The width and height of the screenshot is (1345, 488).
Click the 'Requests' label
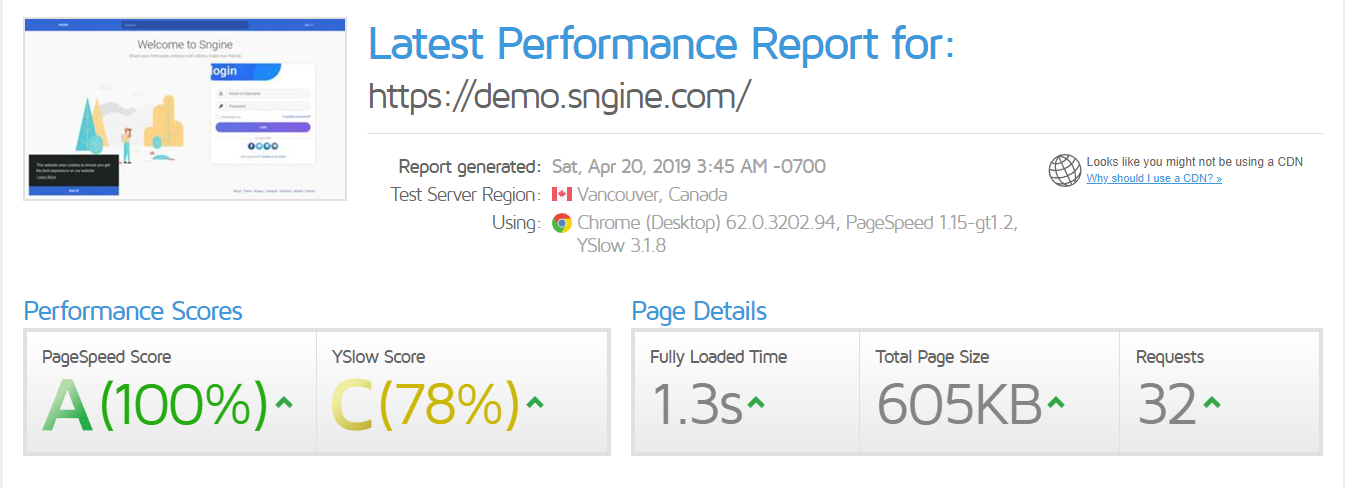coord(1170,357)
